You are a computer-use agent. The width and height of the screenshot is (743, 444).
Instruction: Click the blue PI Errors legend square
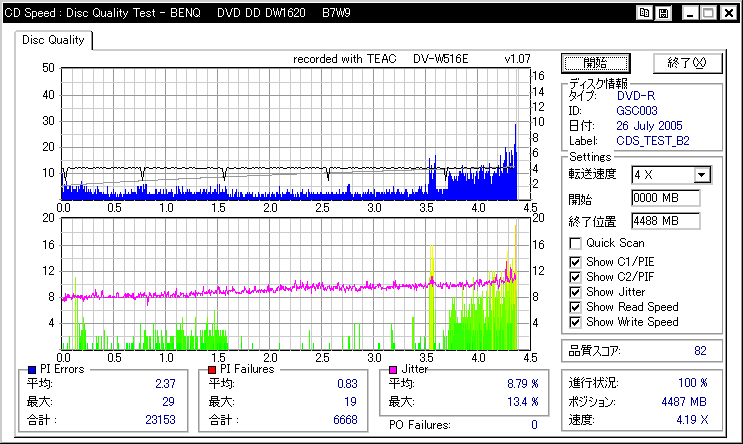tap(32, 370)
